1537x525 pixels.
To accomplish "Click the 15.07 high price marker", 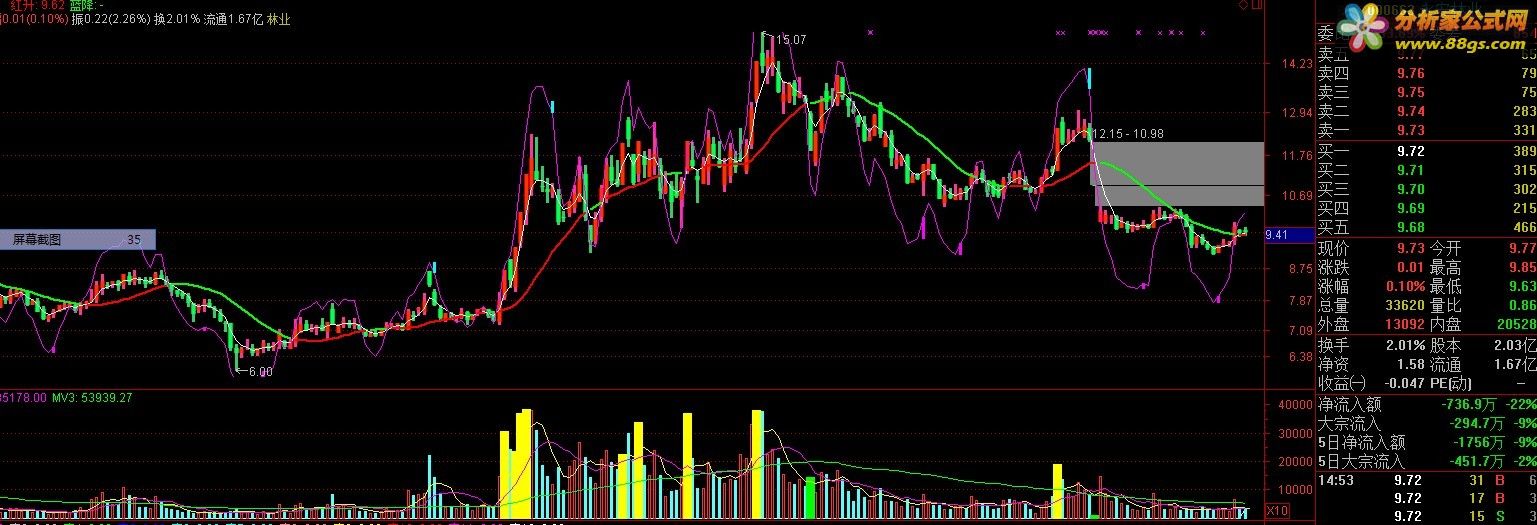I will [791, 39].
